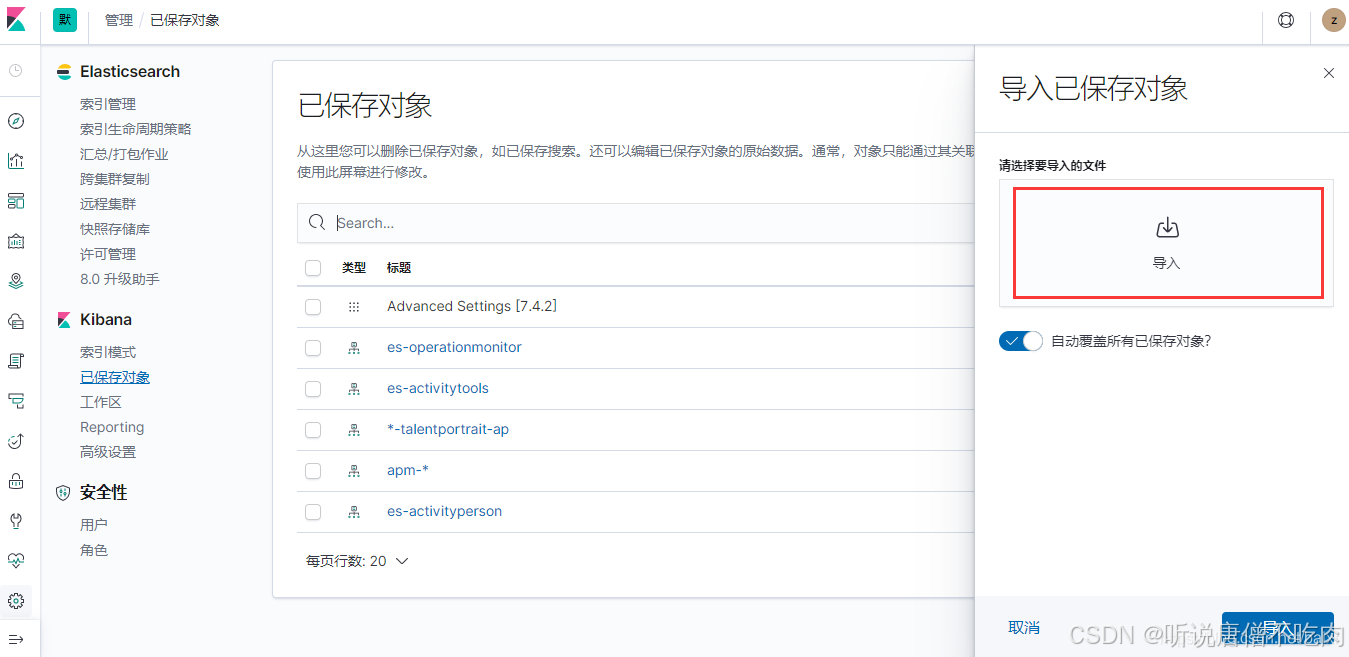Open Discover via compass icon
Image resolution: width=1349 pixels, height=657 pixels.
tap(16, 121)
